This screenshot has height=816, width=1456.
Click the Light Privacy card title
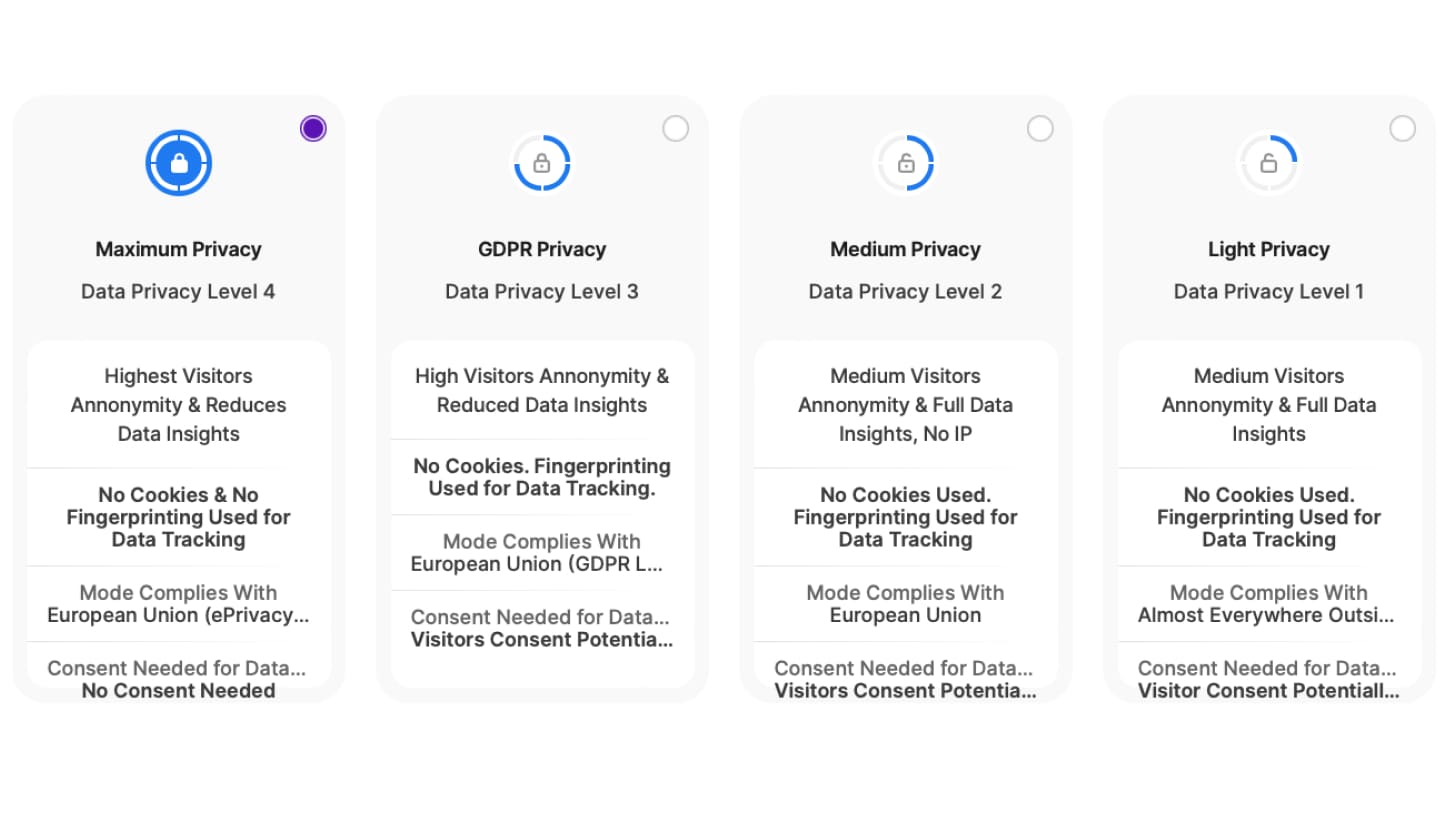(1268, 249)
